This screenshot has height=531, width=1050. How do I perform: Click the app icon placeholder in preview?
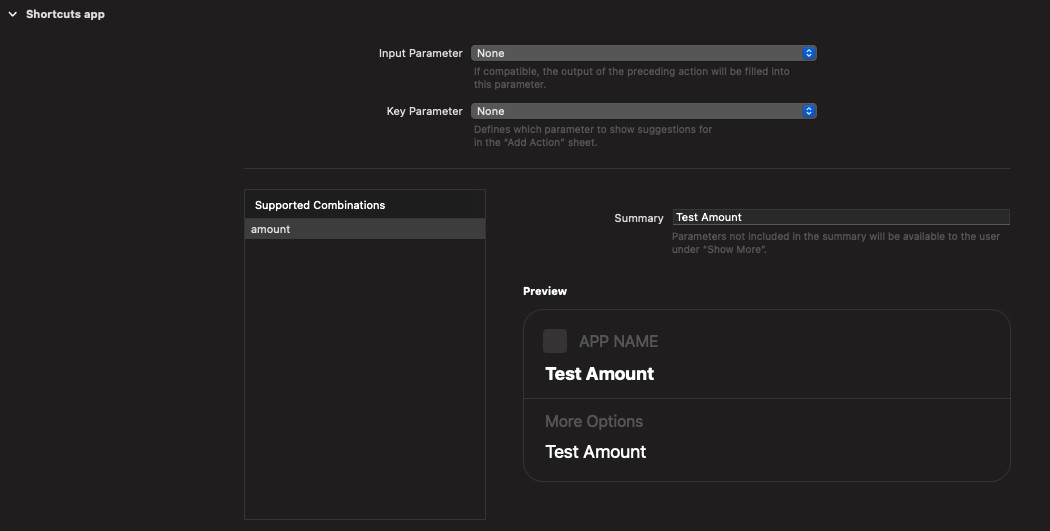554,341
